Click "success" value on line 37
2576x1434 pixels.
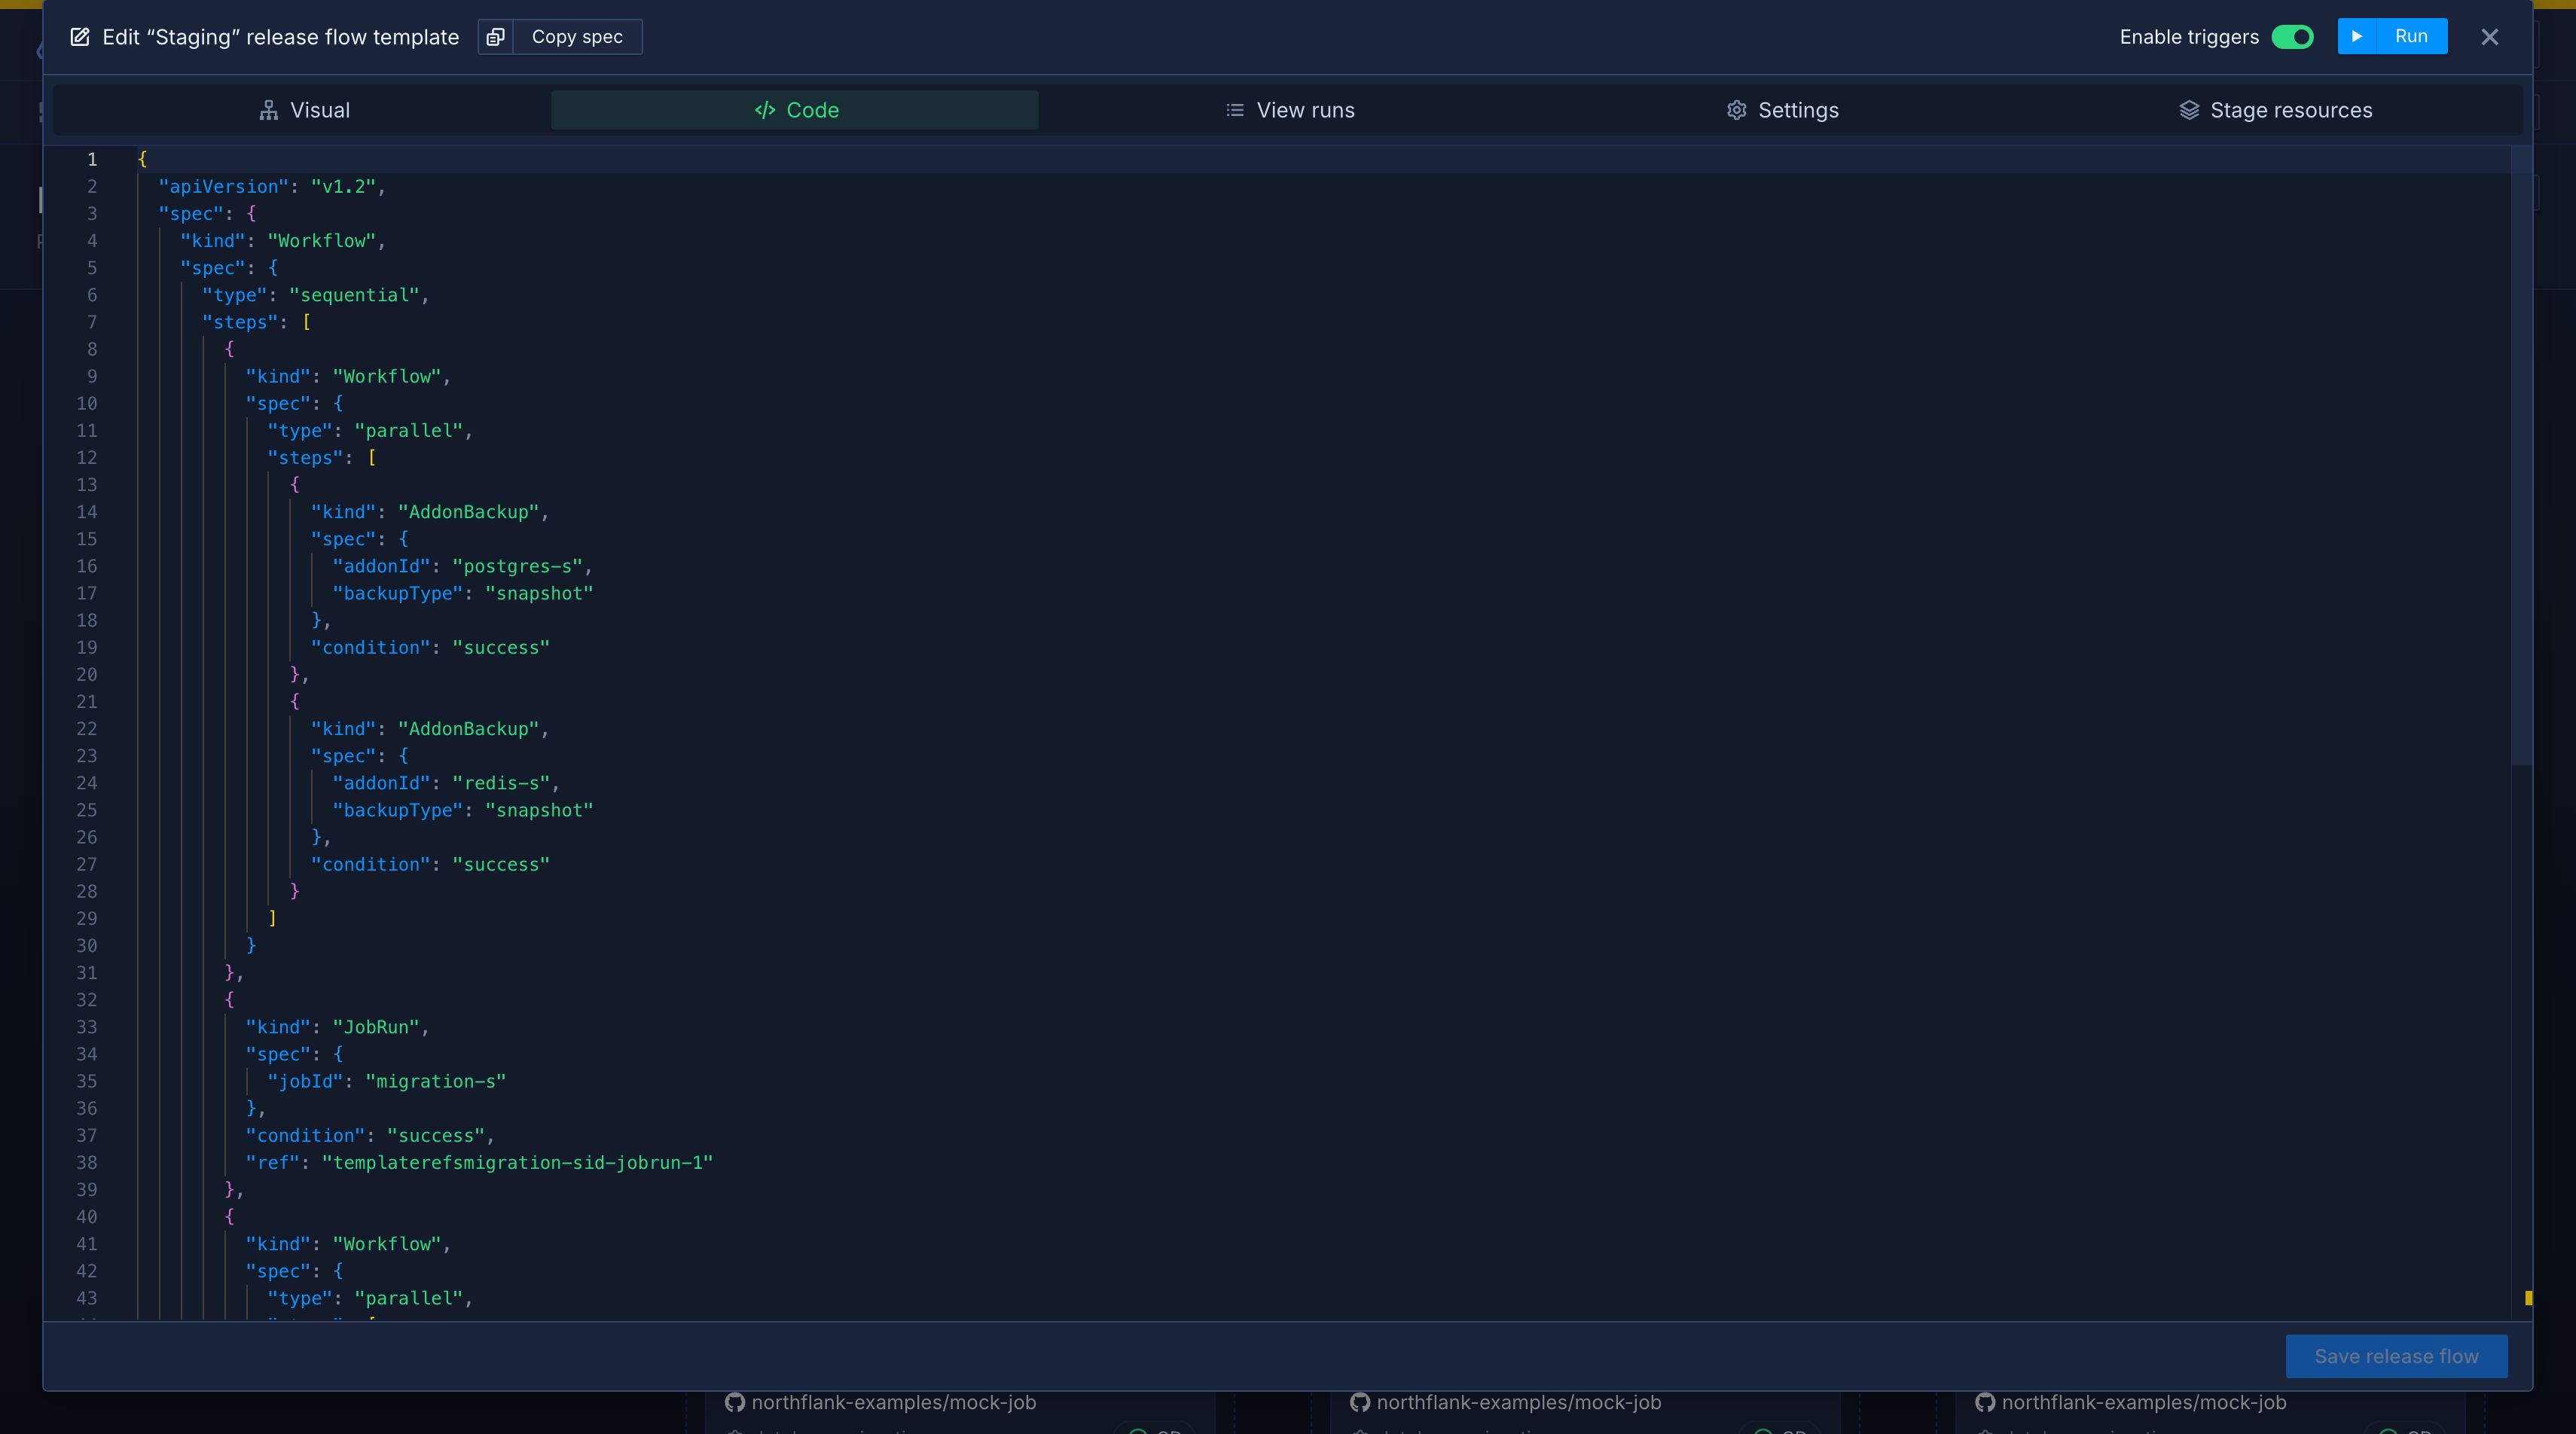pyautogui.click(x=436, y=1135)
